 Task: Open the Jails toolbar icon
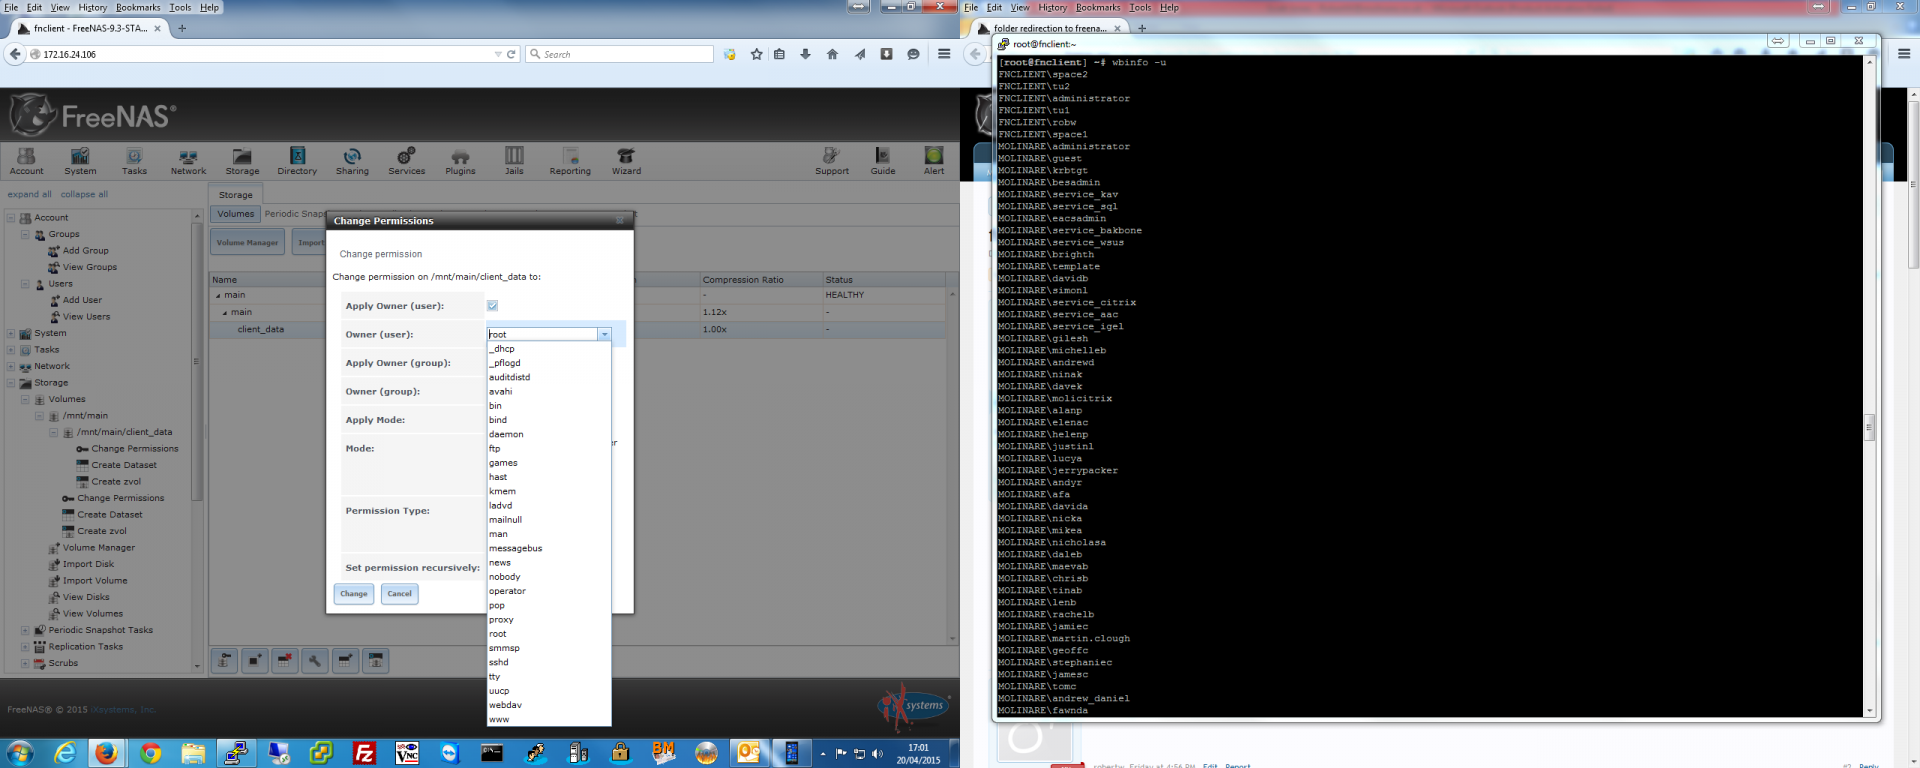click(x=514, y=161)
